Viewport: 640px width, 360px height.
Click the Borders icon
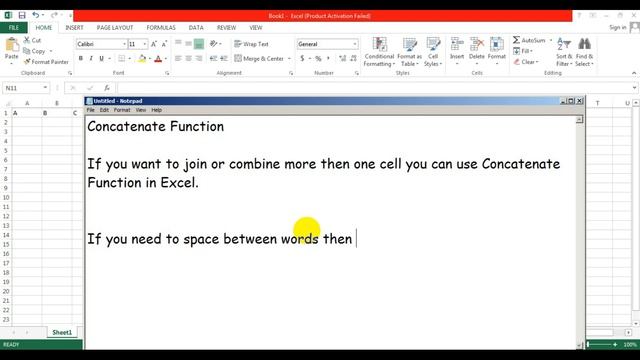click(122, 58)
